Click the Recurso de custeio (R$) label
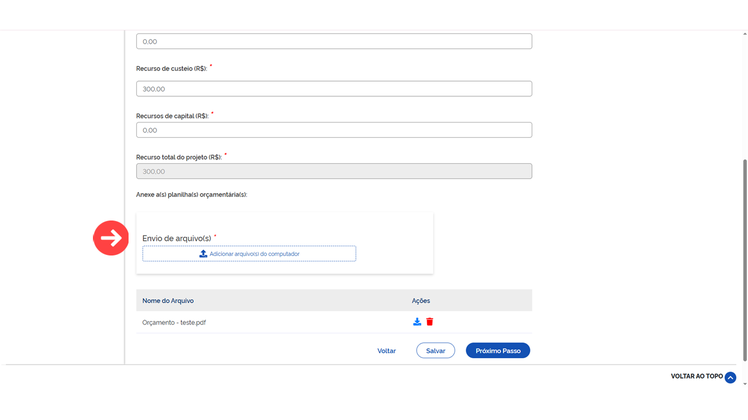The width and height of the screenshot is (748, 420). (172, 69)
